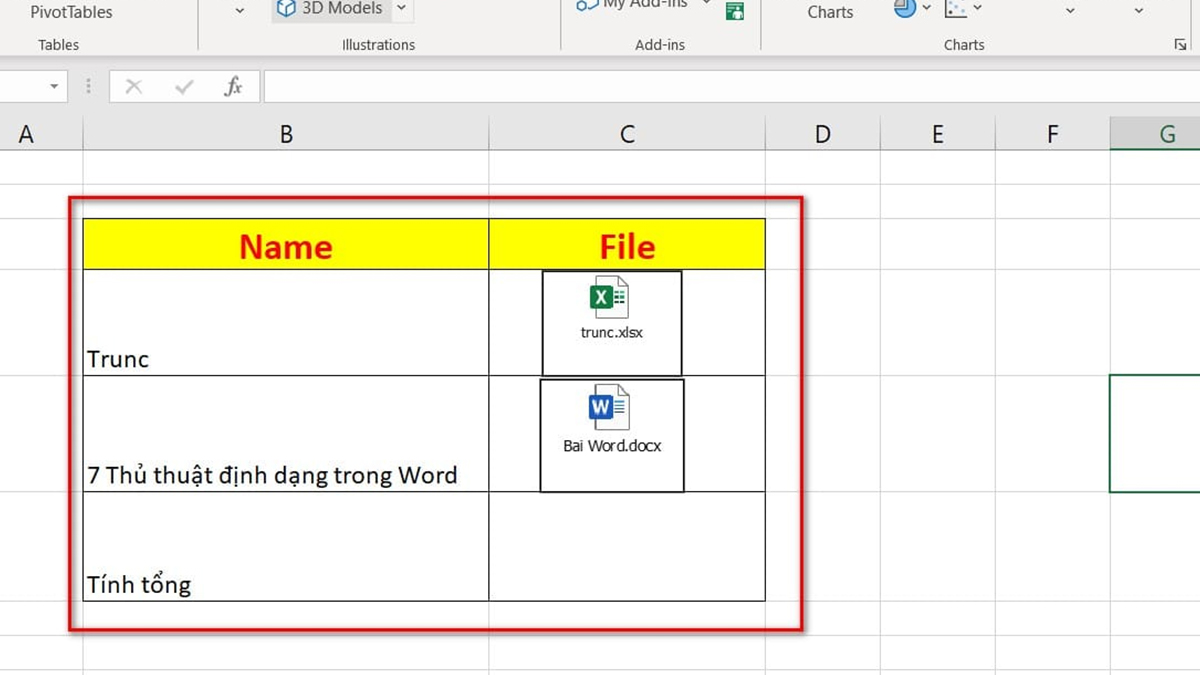
Task: Click the Cancel X in the formula bar
Action: tap(133, 86)
